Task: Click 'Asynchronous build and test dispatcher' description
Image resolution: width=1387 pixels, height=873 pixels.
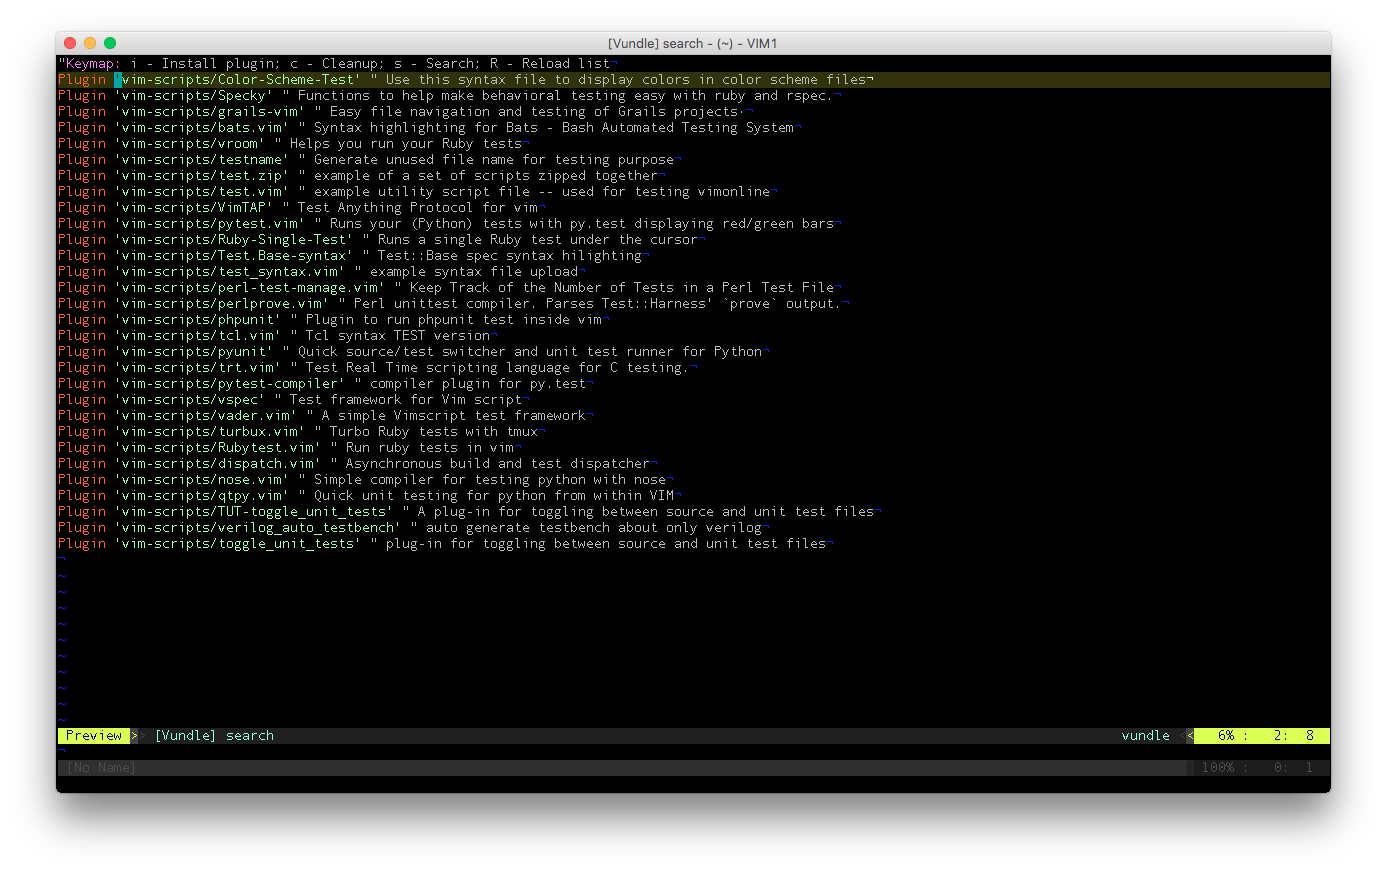Action: click(x=498, y=464)
